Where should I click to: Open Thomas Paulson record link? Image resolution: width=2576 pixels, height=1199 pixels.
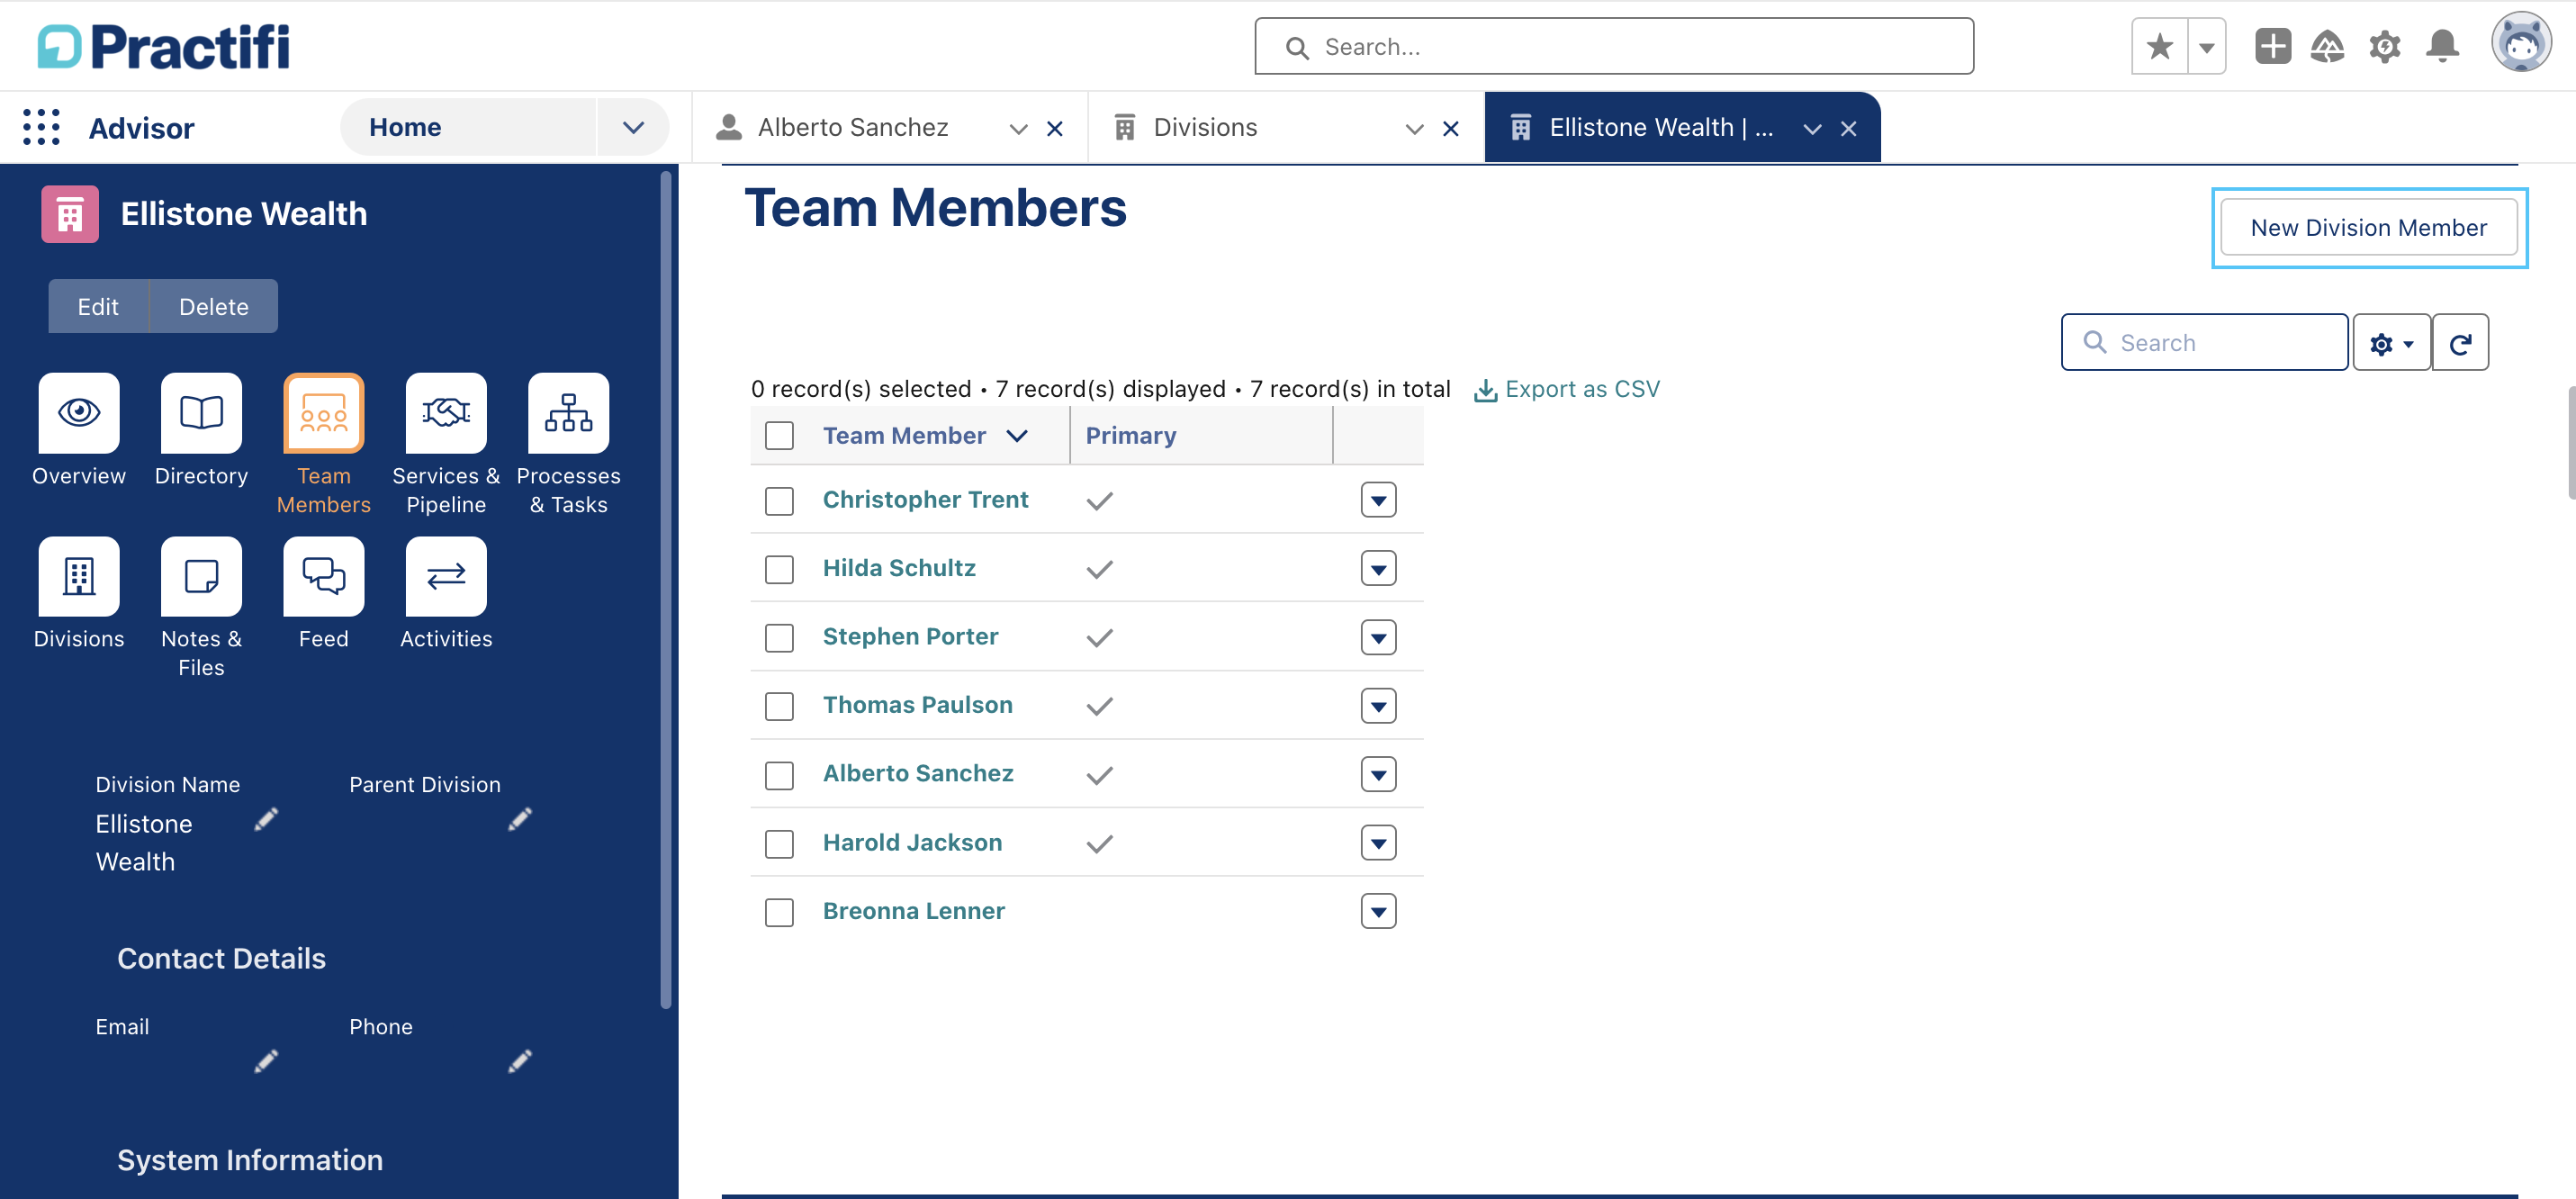[917, 705]
